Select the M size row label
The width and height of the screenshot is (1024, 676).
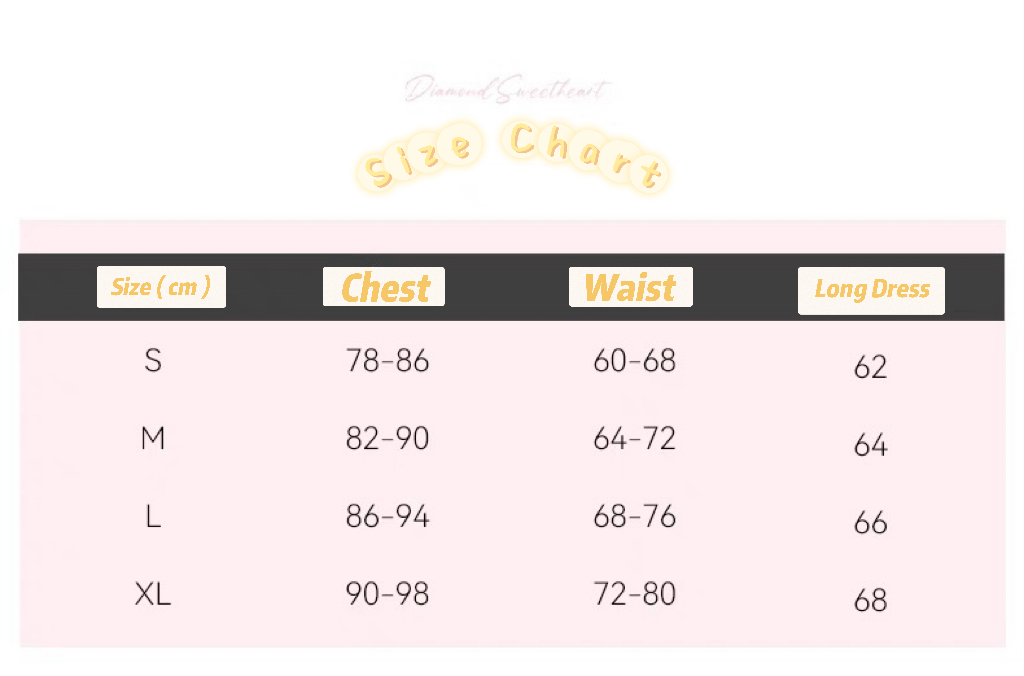click(x=153, y=438)
